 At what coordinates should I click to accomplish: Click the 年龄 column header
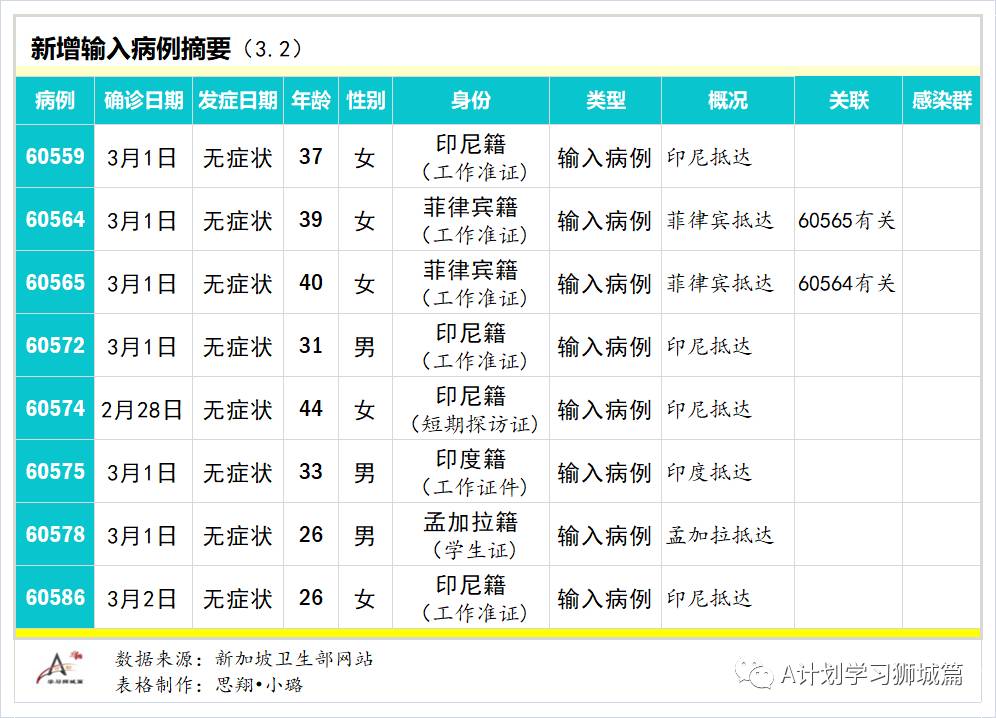(311, 100)
